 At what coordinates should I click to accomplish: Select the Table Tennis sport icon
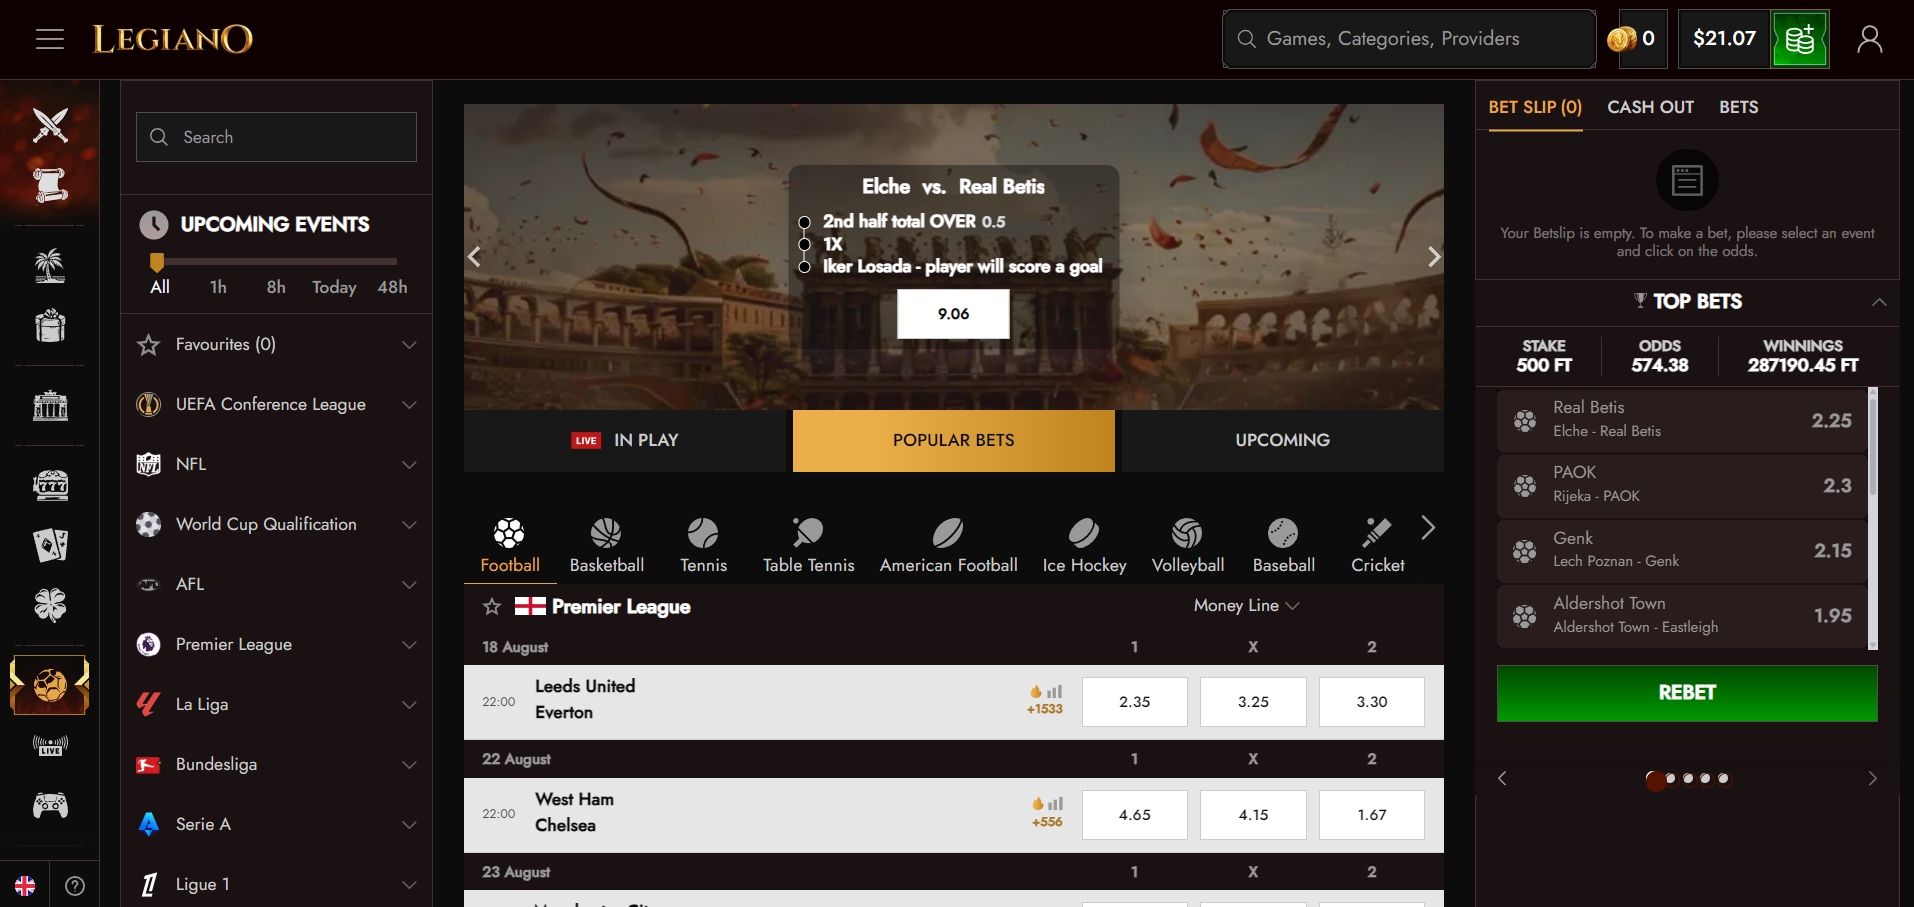pyautogui.click(x=808, y=545)
